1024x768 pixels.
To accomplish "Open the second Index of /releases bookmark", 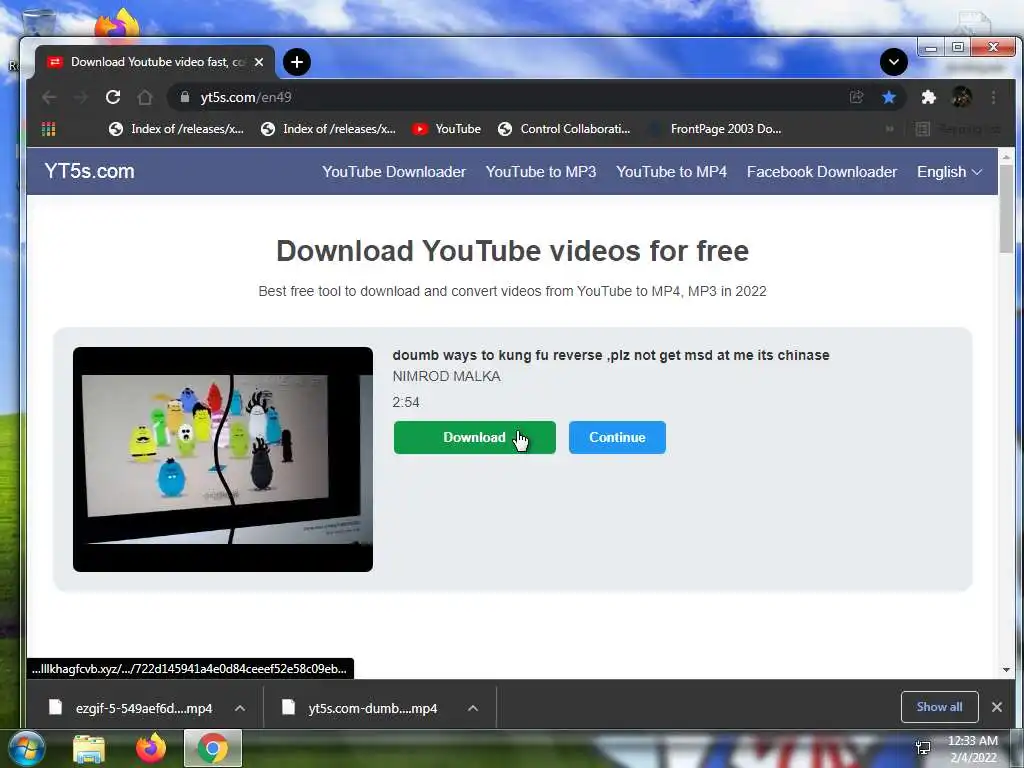I will pyautogui.click(x=328, y=129).
